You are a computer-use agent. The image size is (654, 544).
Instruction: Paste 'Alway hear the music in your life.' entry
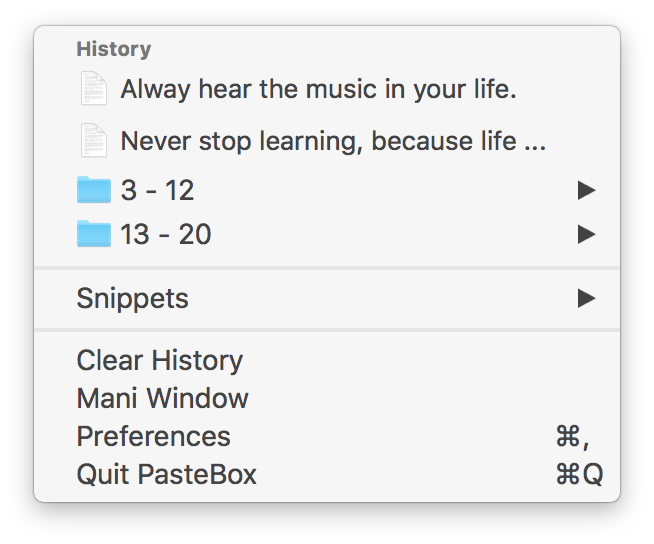click(x=317, y=90)
